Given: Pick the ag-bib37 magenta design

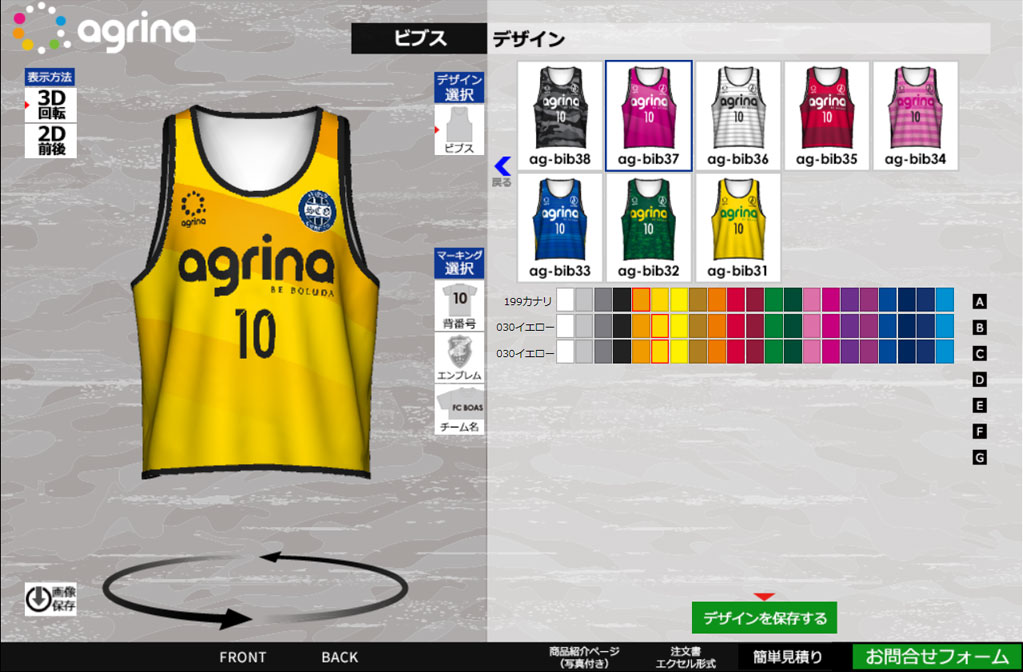Looking at the screenshot, I should pyautogui.click(x=649, y=115).
